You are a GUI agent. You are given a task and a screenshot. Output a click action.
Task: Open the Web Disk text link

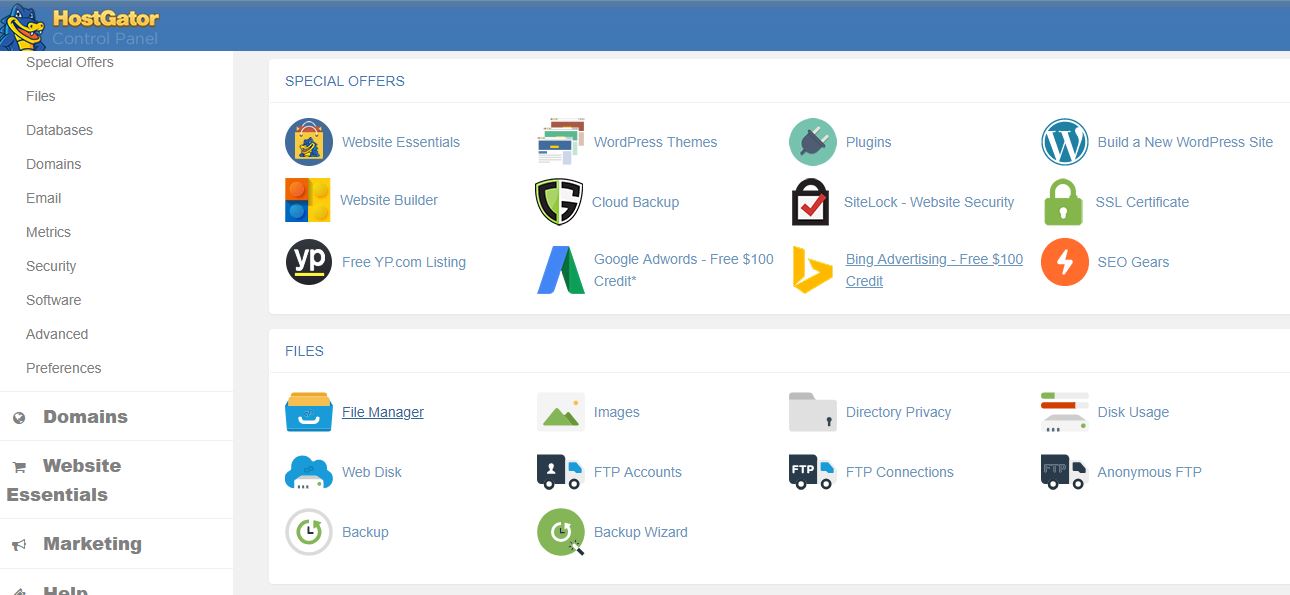coord(372,472)
